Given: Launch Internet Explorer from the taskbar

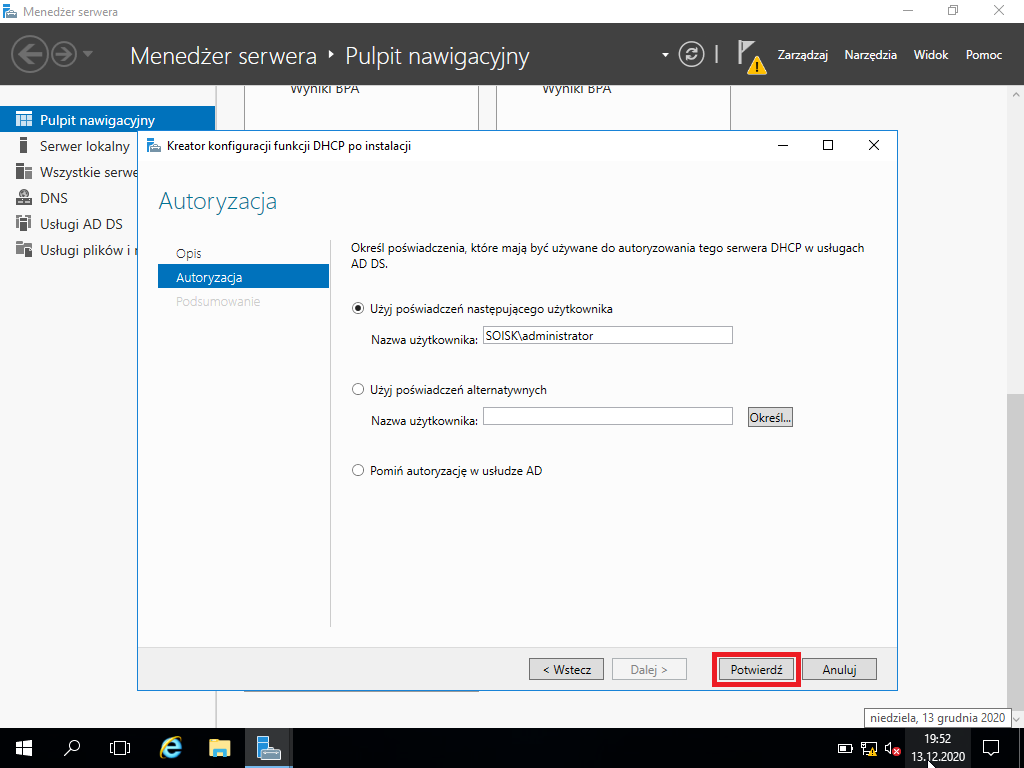Looking at the screenshot, I should (170, 748).
